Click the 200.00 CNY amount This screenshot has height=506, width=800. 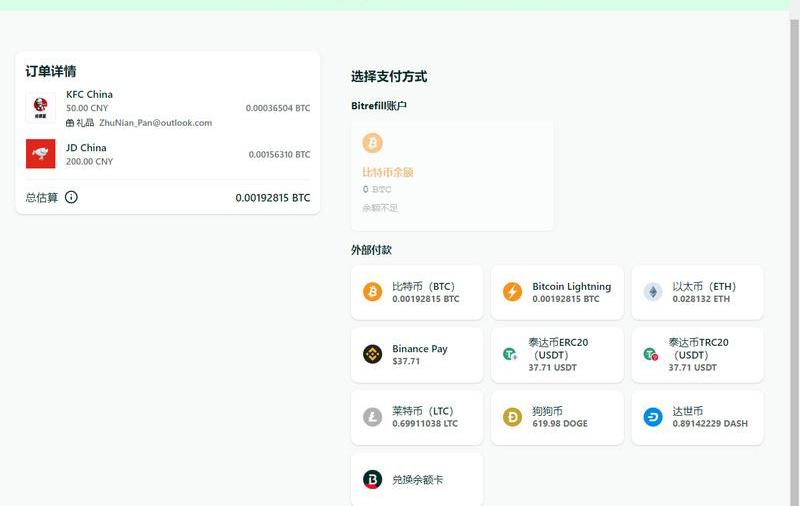89,162
